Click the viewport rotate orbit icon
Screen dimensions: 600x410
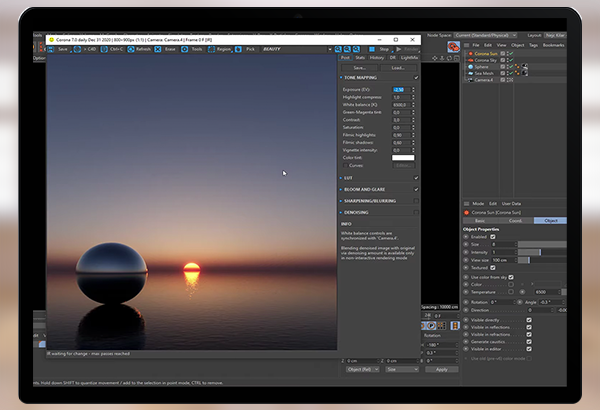click(x=450, y=58)
